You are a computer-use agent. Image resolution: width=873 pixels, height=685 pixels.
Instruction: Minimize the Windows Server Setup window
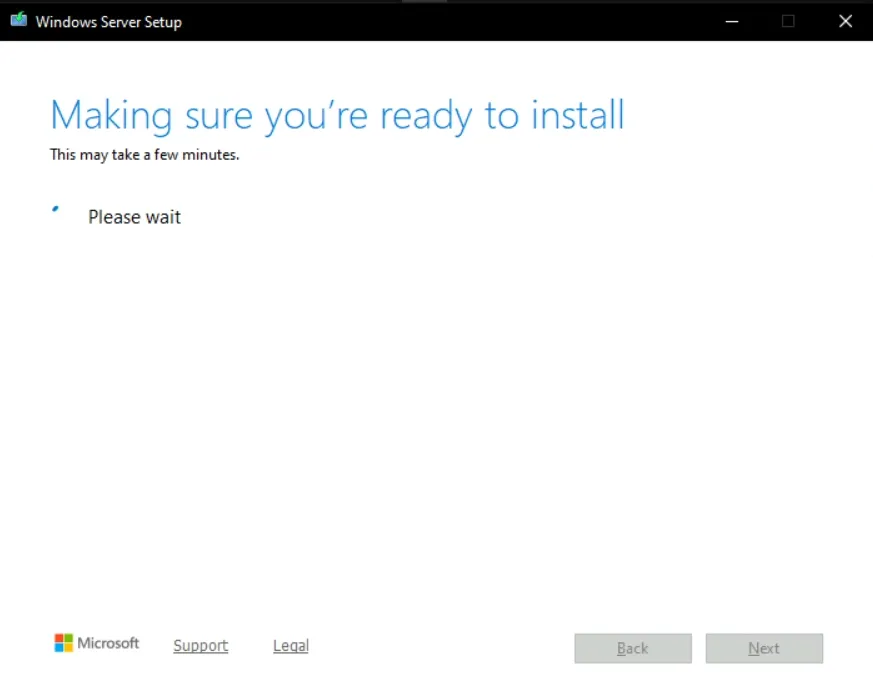732,21
